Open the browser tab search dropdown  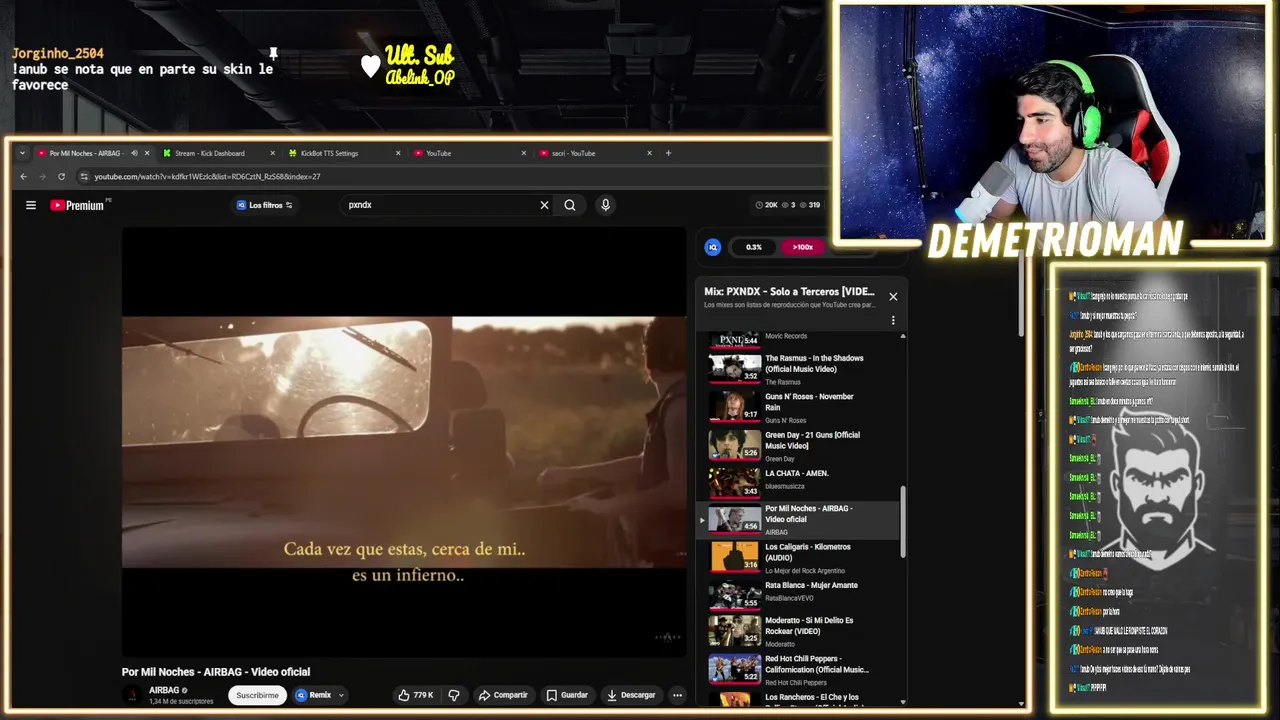[22, 153]
